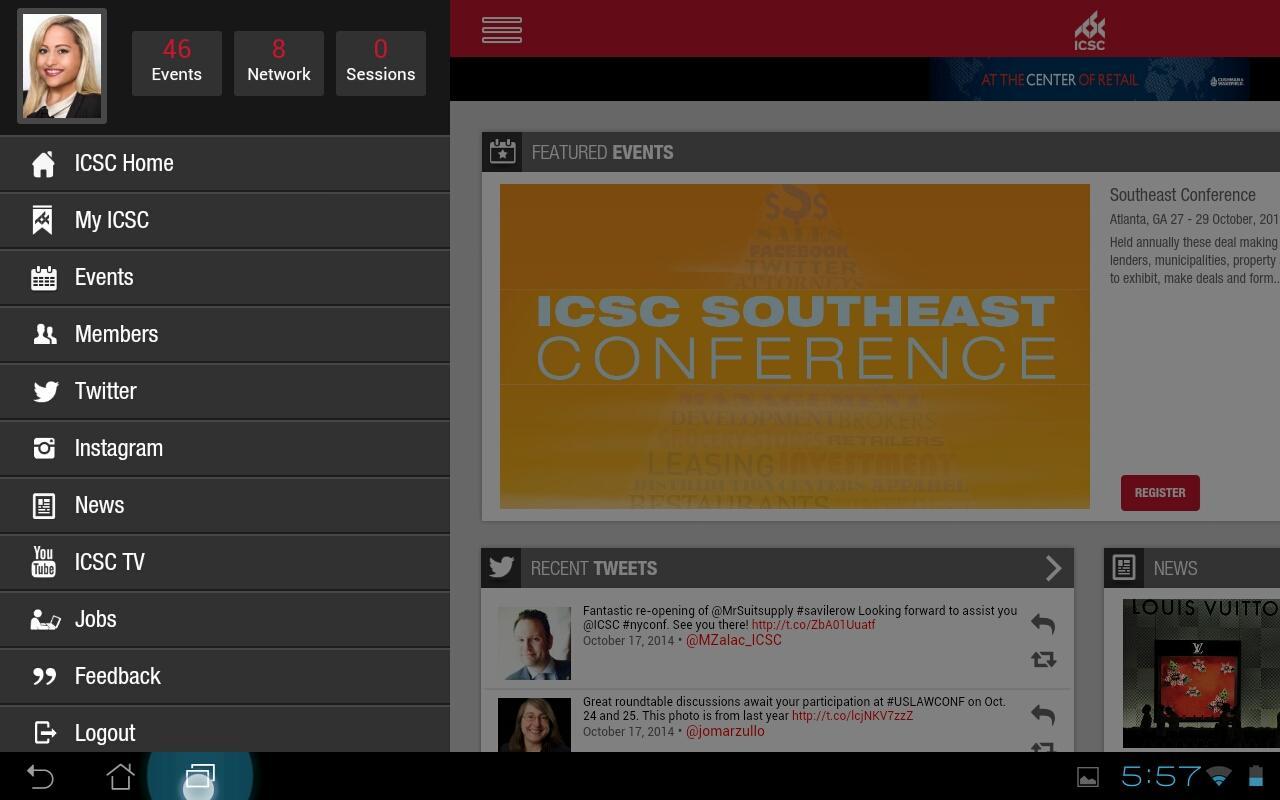1280x800 pixels.
Task: Open your profile photo thumbnail
Action: point(61,64)
